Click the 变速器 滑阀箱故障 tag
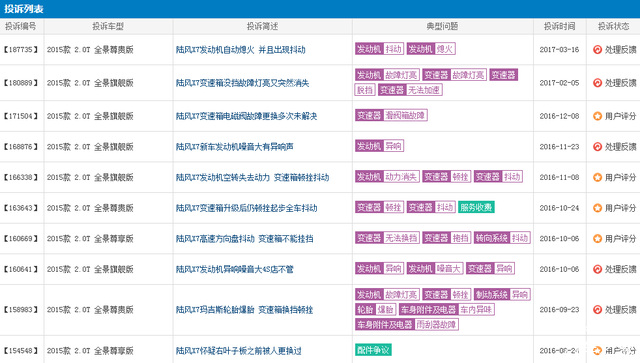The height and width of the screenshot is (363, 640). point(391,116)
